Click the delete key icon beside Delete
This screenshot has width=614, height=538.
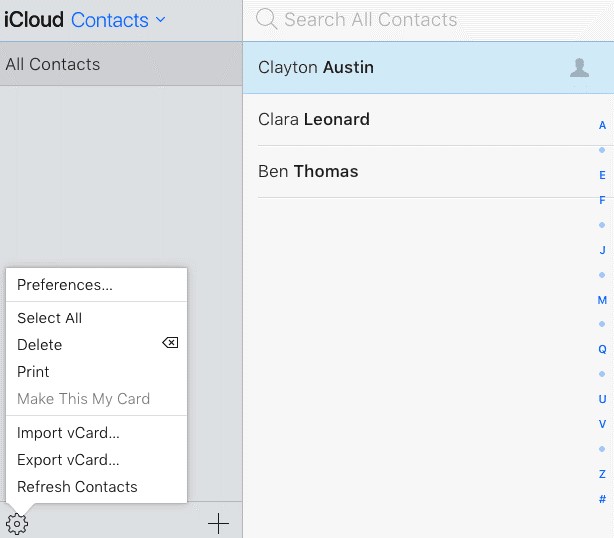coord(170,343)
